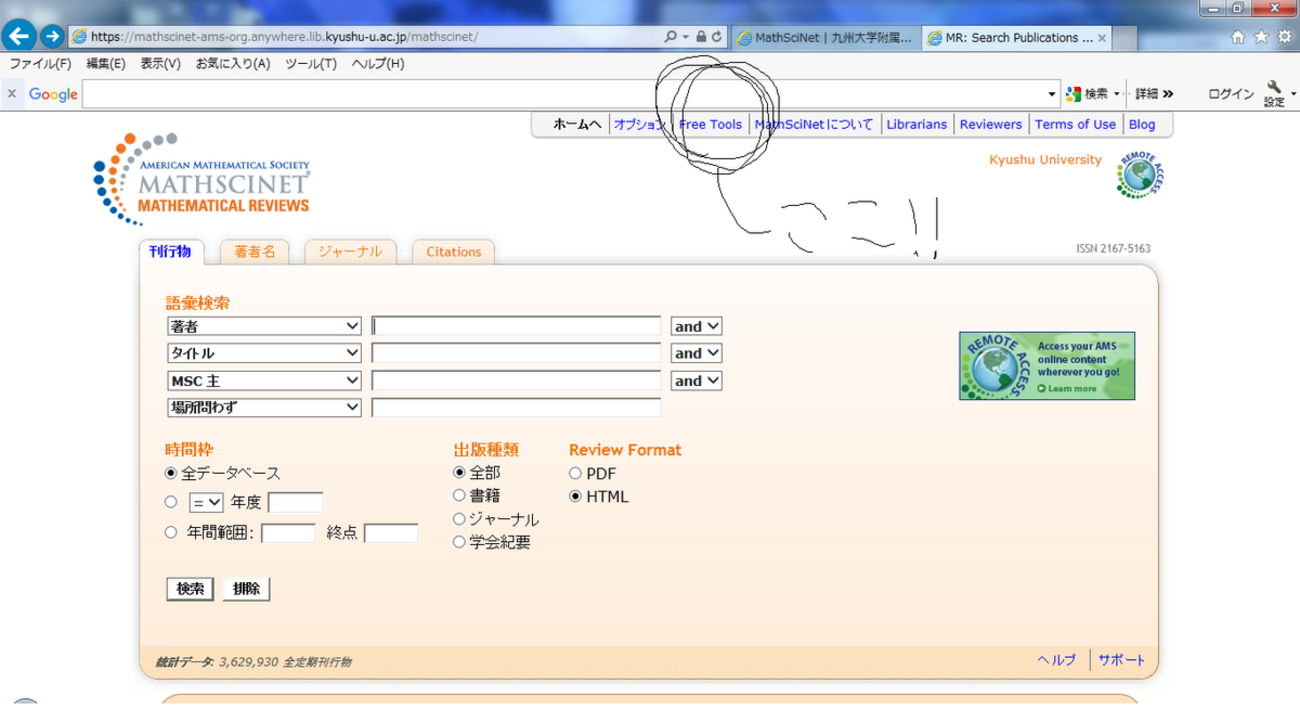Open the Terms of Use link
The height and width of the screenshot is (709, 1300).
coord(1075,125)
